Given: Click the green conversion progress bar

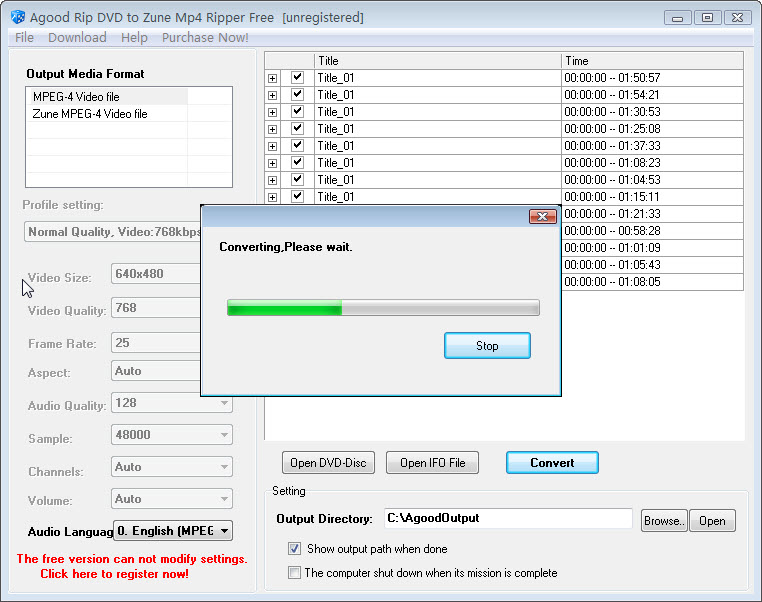Looking at the screenshot, I should pyautogui.click(x=383, y=308).
